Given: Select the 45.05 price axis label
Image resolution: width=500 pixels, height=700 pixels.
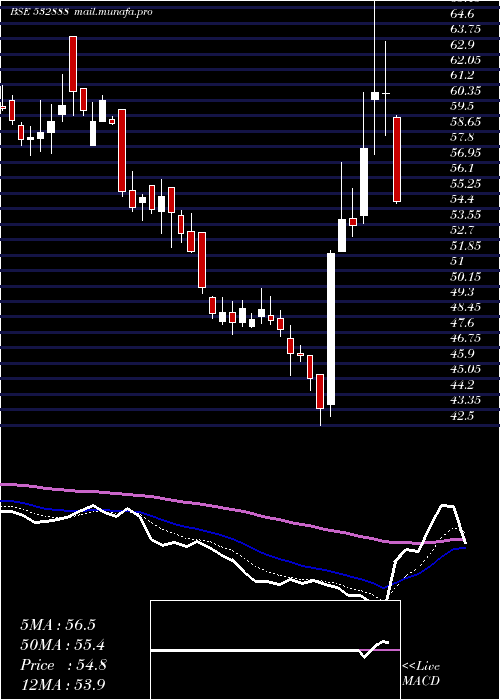Looking at the screenshot, I should tap(466, 369).
